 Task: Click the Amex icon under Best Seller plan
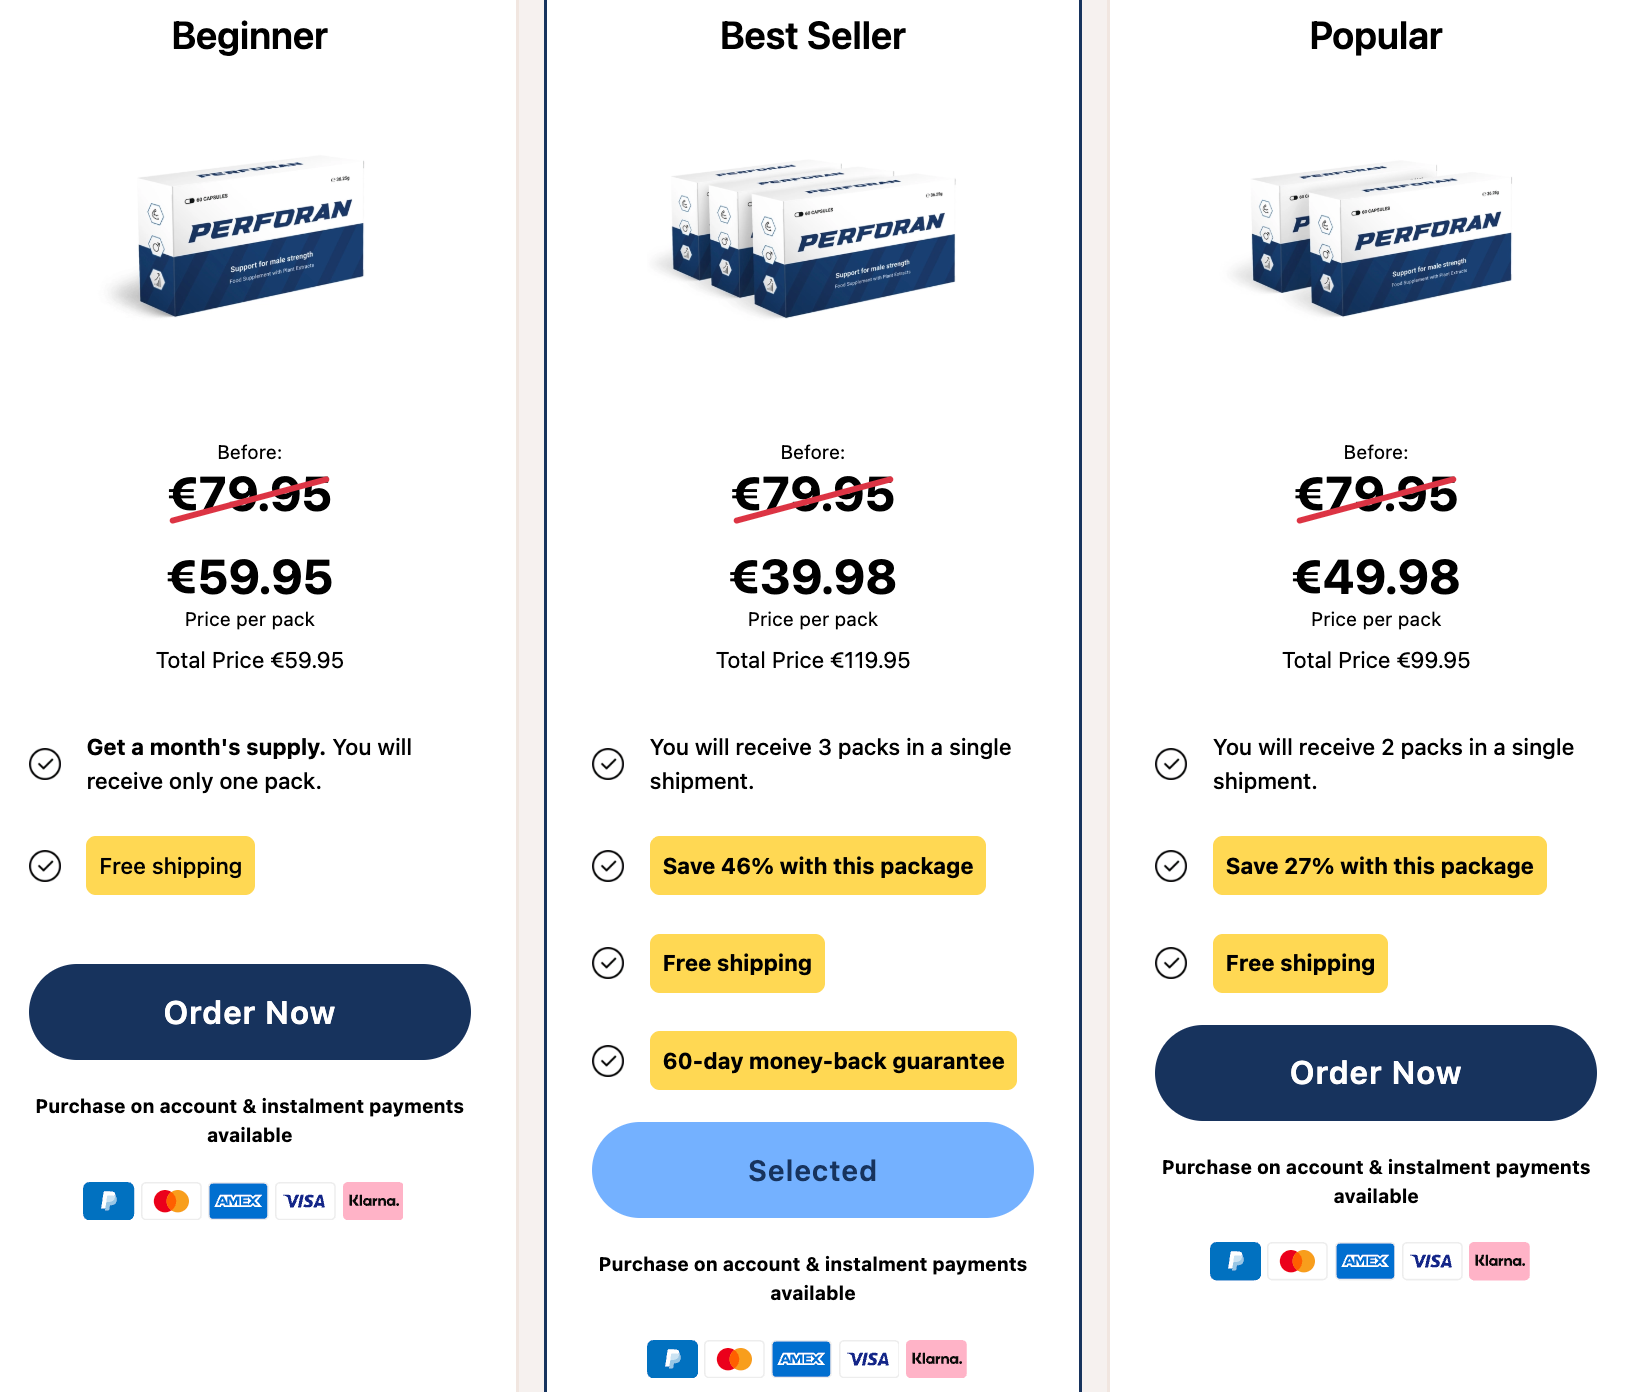(801, 1359)
